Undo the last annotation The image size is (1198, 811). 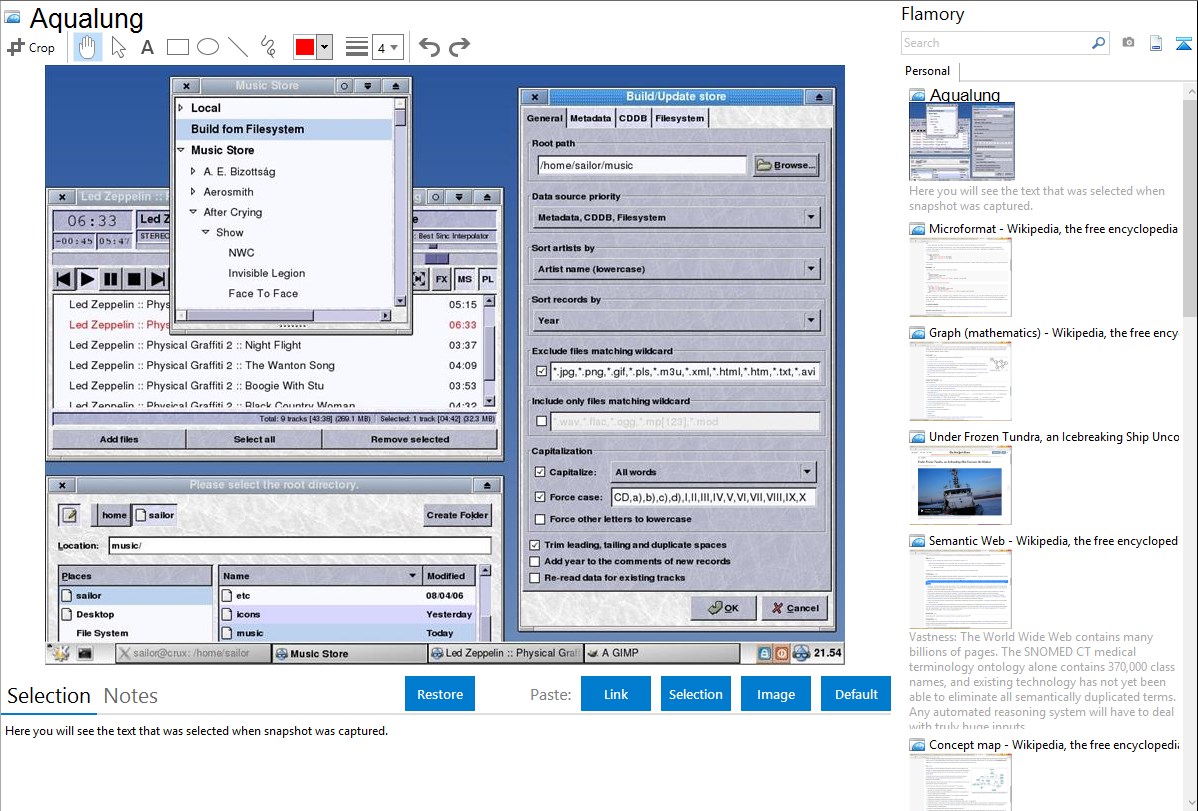pyautogui.click(x=429, y=47)
